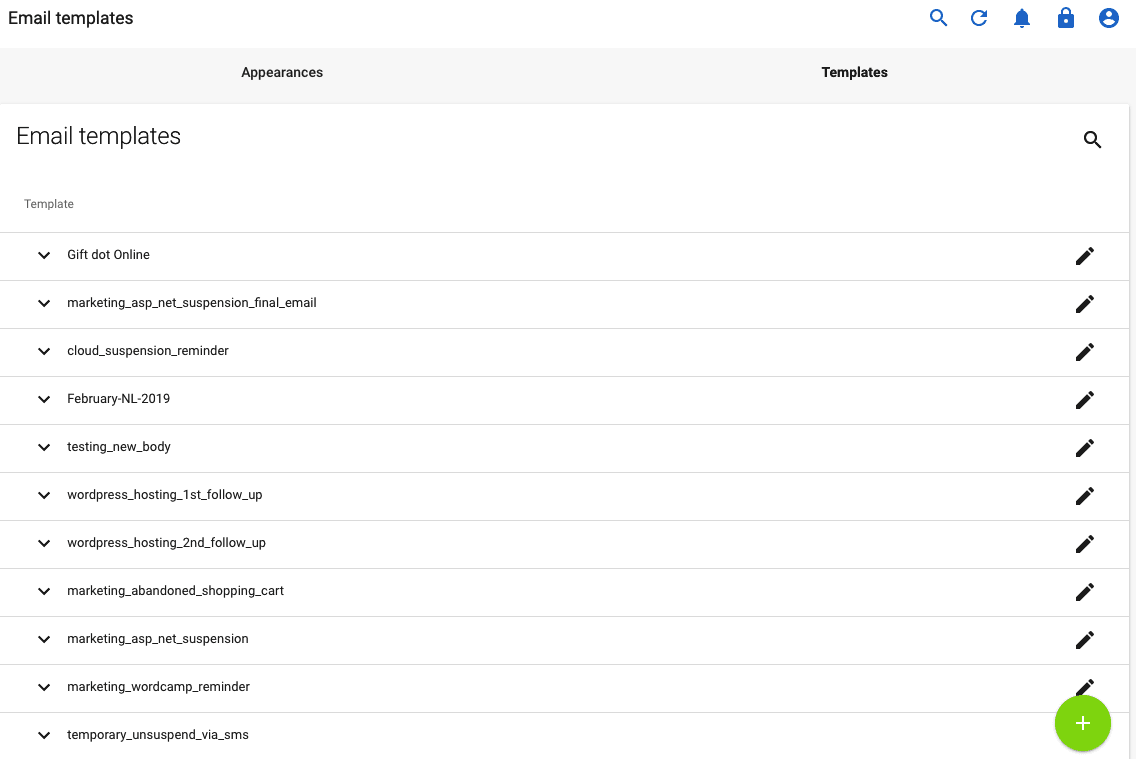Expand the temporary_unsuspend_via_sms row

(x=44, y=735)
